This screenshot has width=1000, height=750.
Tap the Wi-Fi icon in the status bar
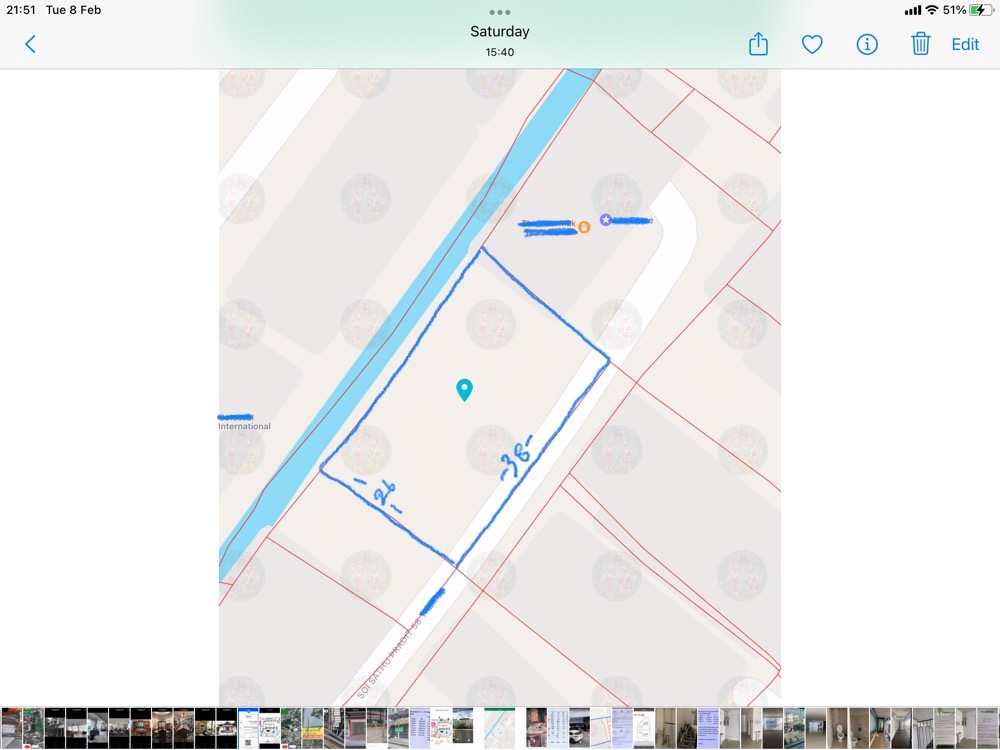click(932, 10)
